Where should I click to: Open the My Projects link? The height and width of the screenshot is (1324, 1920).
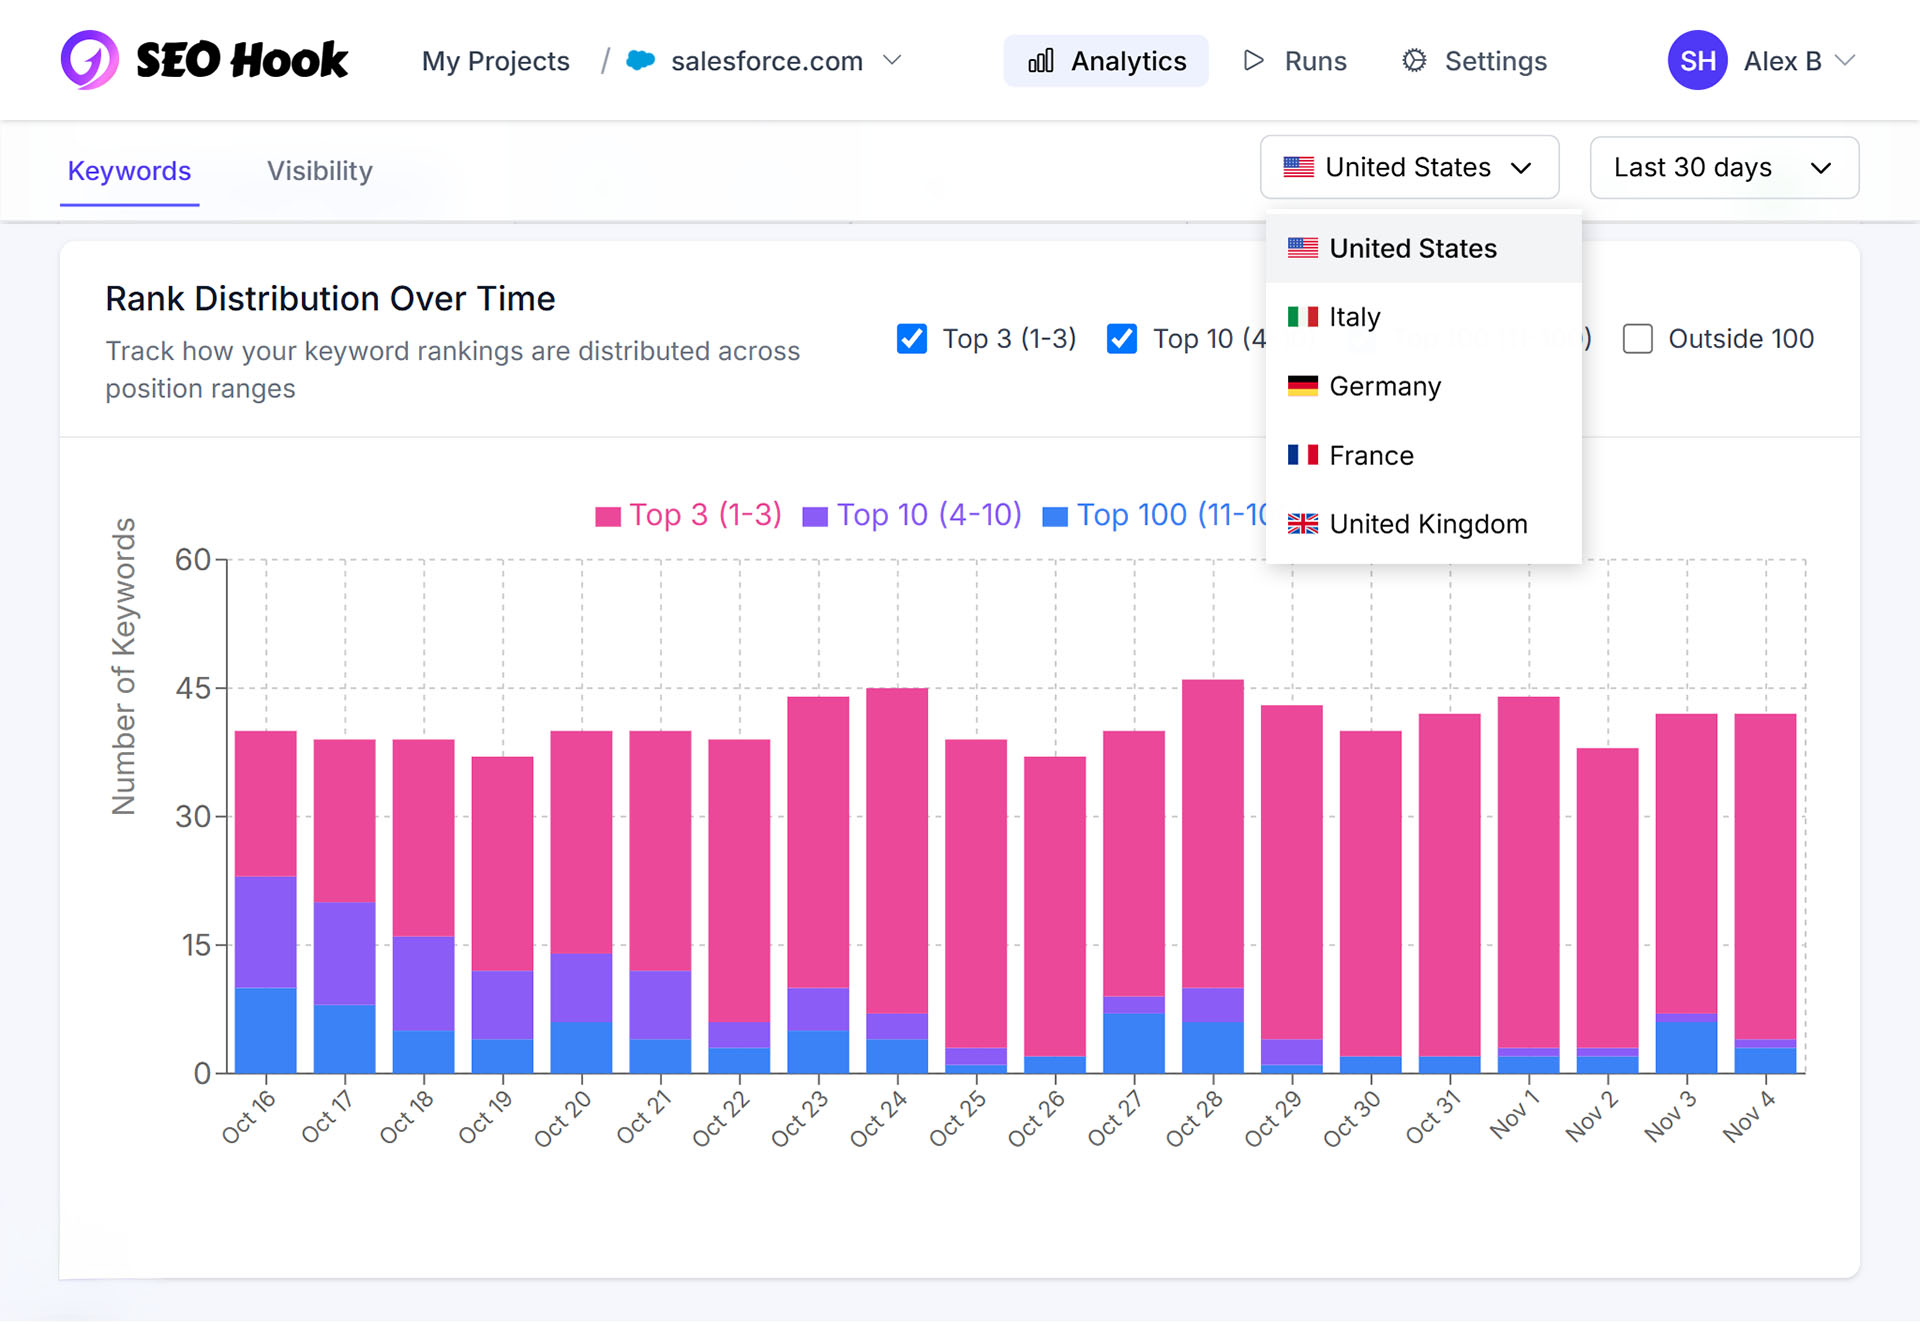[x=495, y=61]
